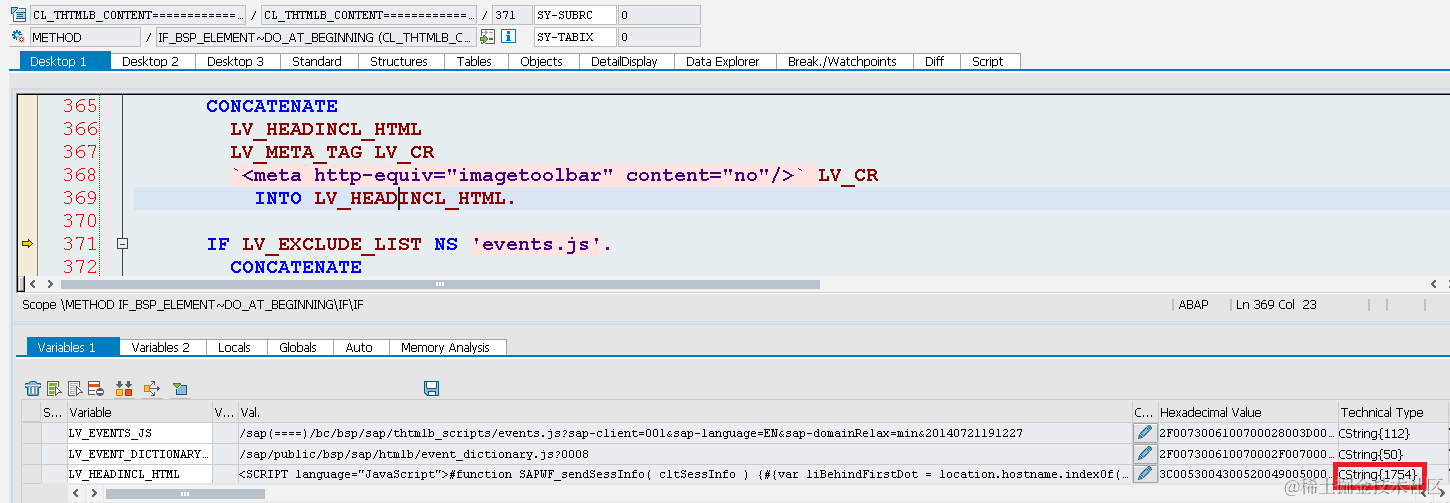Click the Hexadecimal Value column header
This screenshot has height=503, width=1450.
click(1247, 412)
